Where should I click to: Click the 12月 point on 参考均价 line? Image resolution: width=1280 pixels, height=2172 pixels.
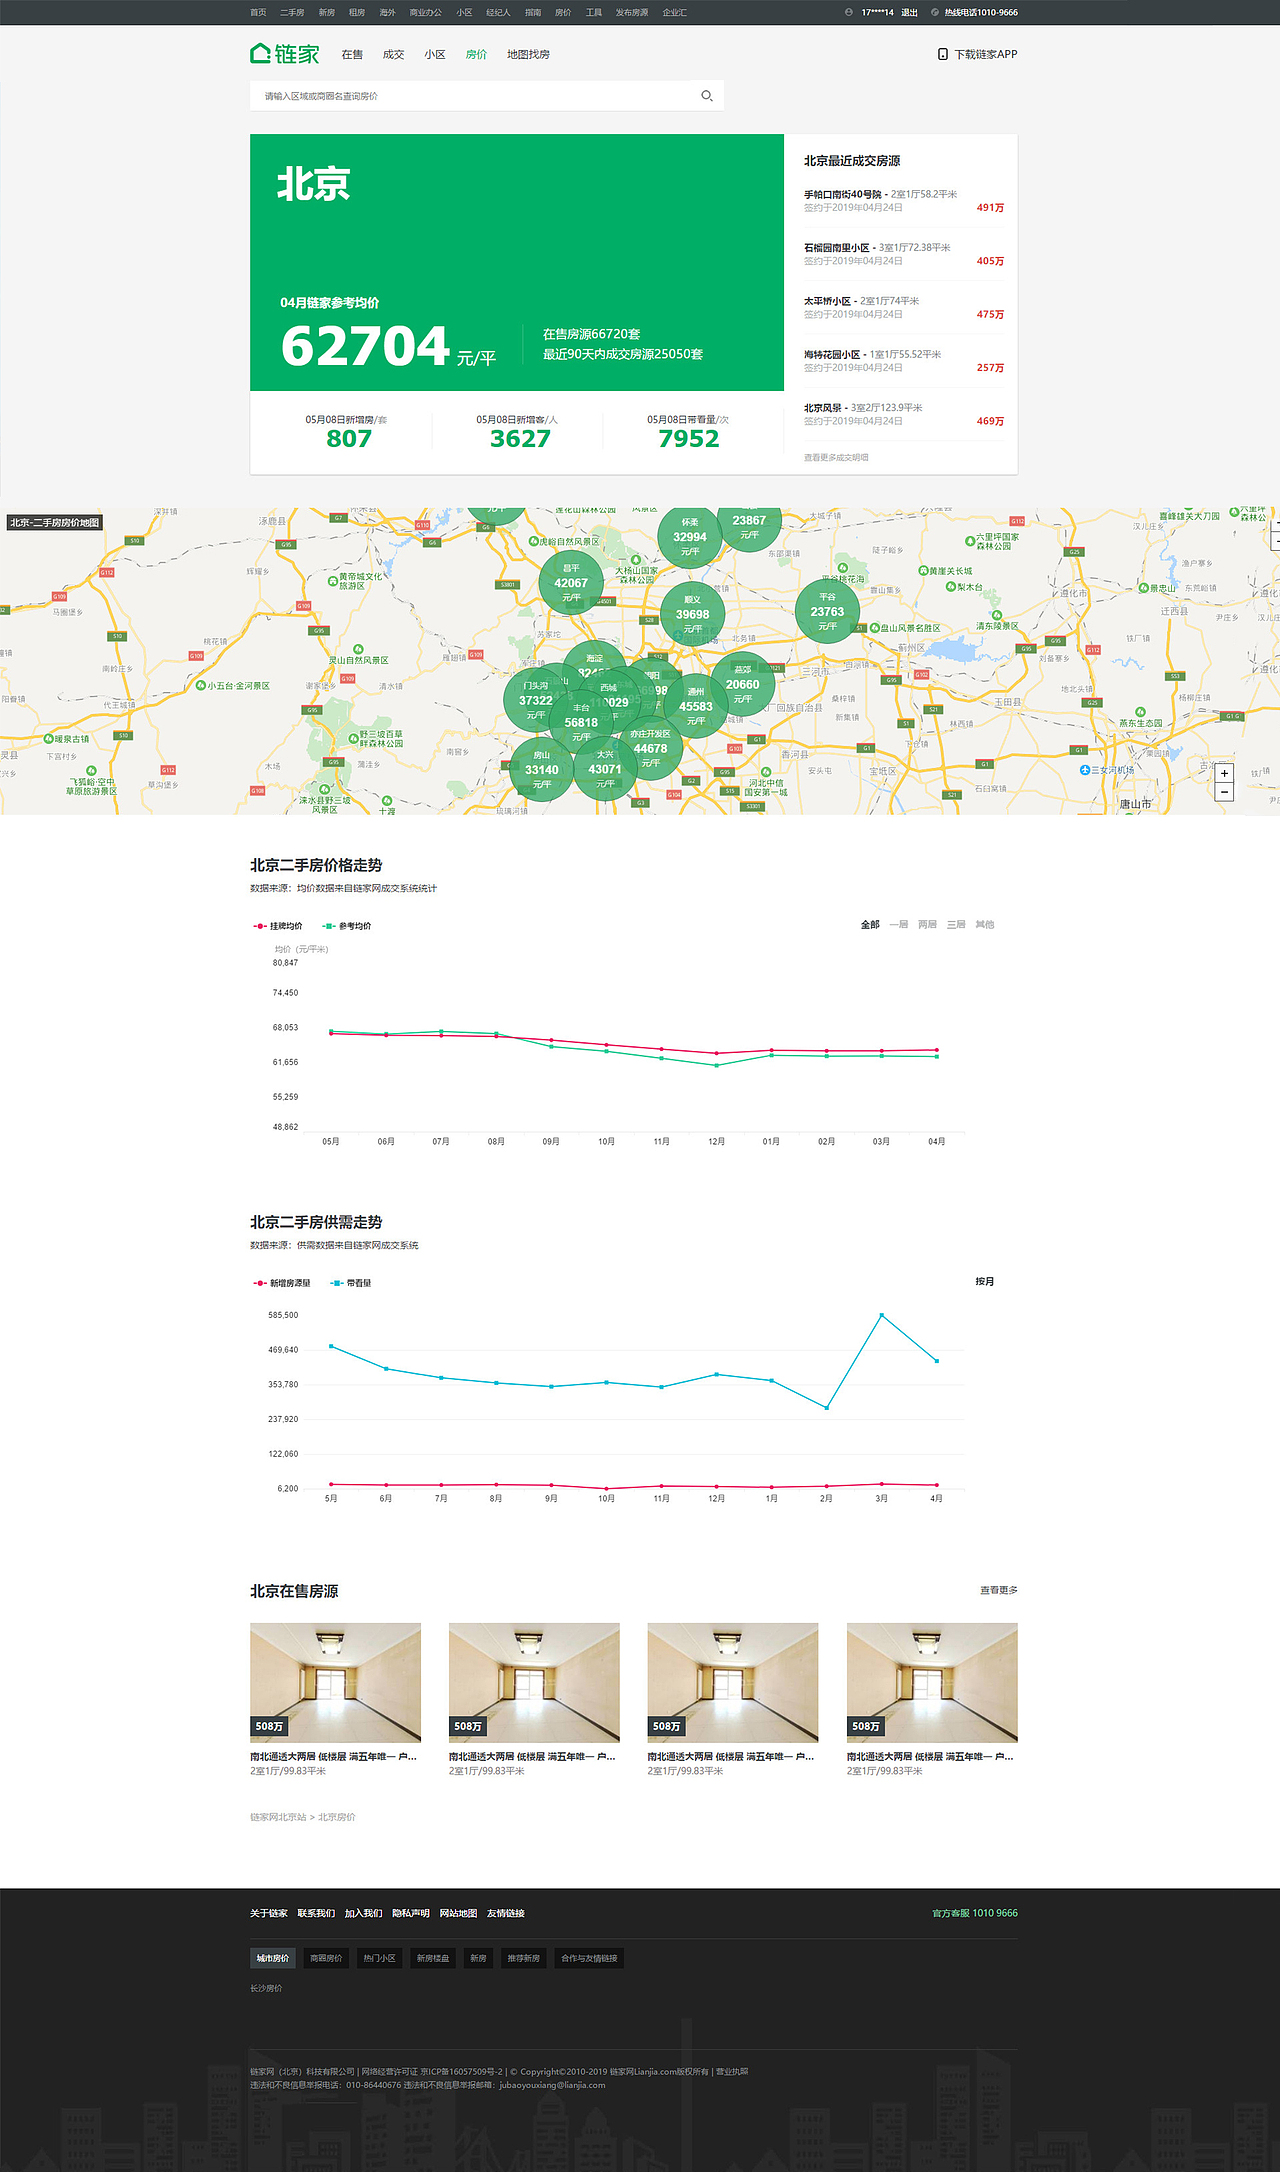point(716,1065)
